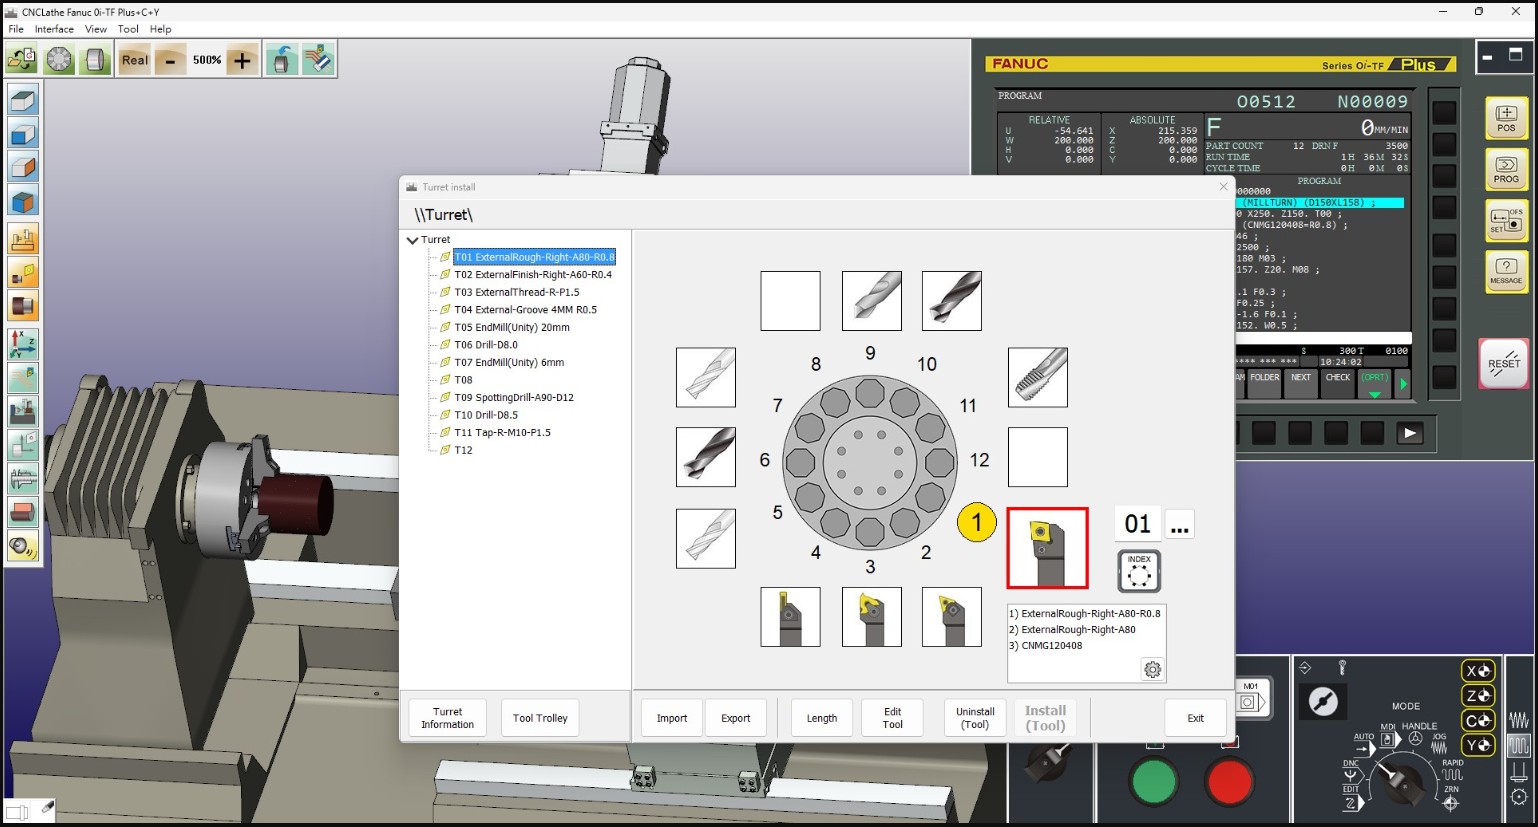
Task: Click the zoom in plus button
Action: click(242, 60)
